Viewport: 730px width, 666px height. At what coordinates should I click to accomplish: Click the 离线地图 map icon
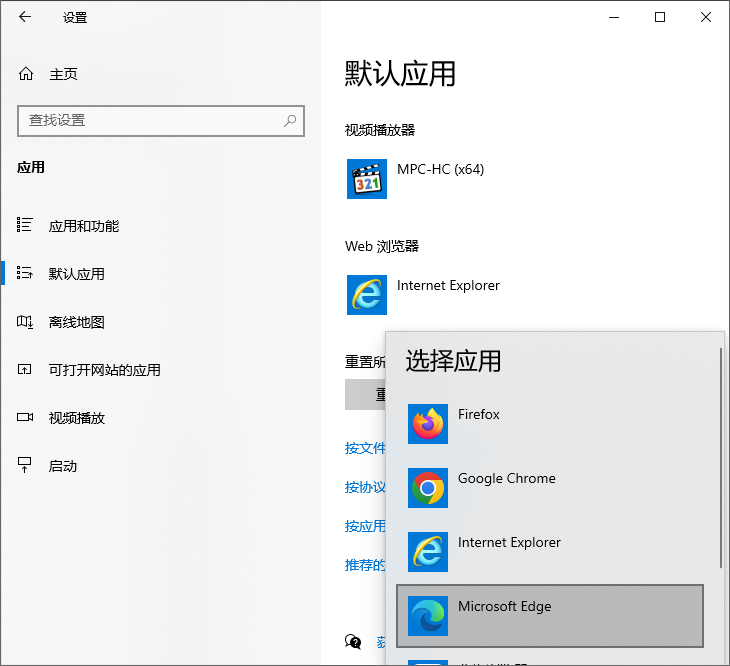[x=25, y=322]
